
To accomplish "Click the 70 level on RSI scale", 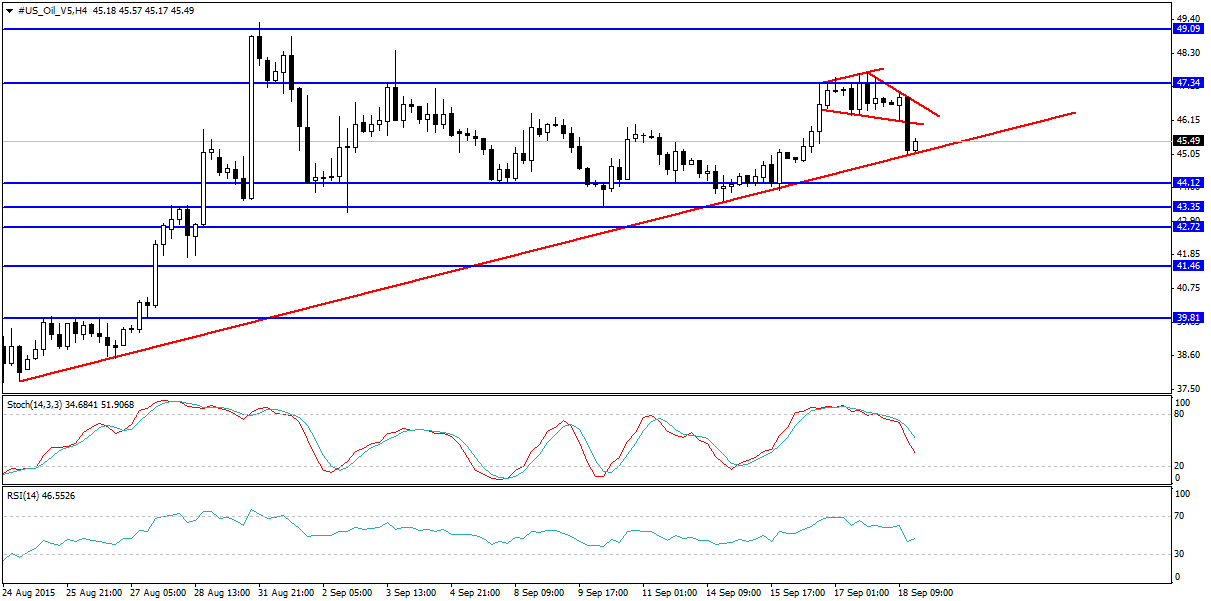I will pos(1180,516).
